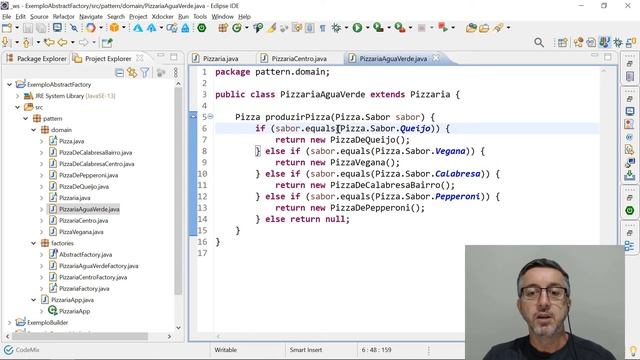Viewport: 640px width, 360px height.
Task: Open the Navigate menu
Action: click(x=91, y=17)
